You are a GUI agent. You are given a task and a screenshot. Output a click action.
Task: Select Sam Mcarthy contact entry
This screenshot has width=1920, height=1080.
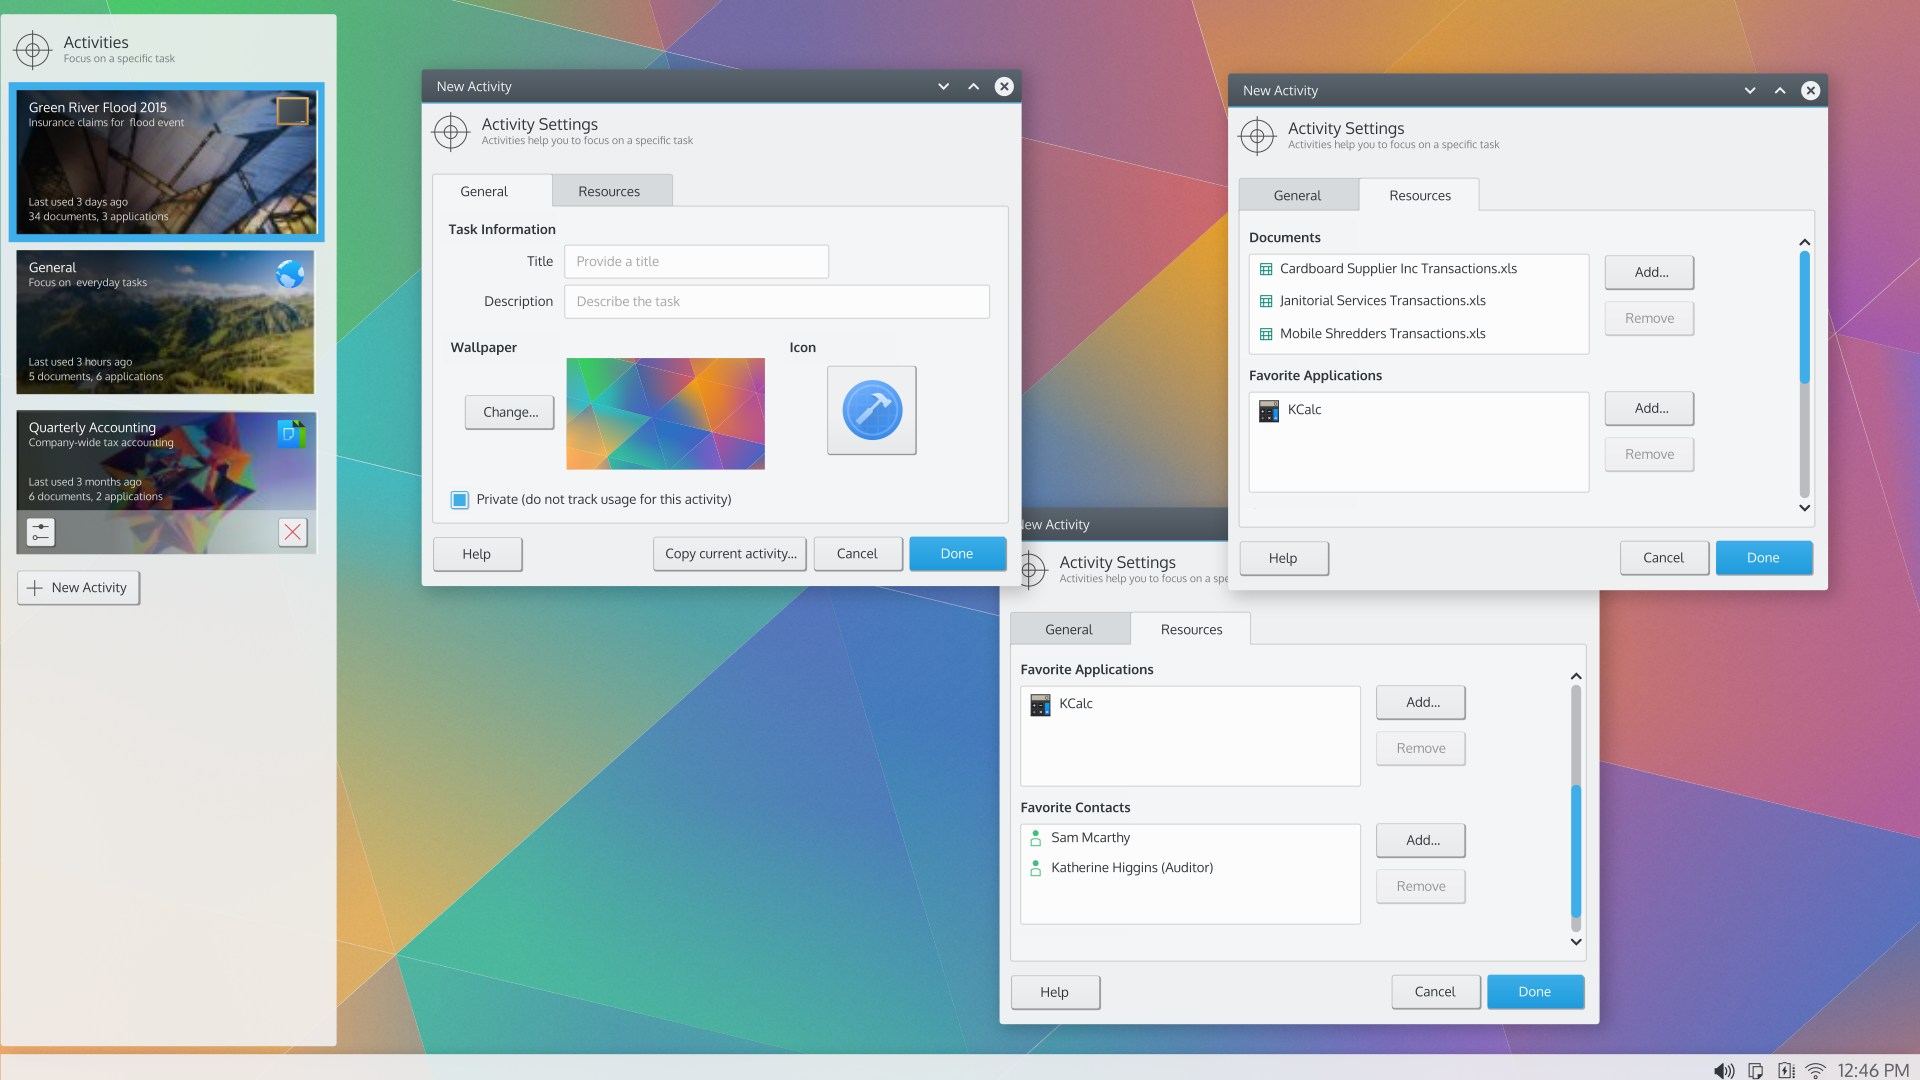click(1090, 838)
